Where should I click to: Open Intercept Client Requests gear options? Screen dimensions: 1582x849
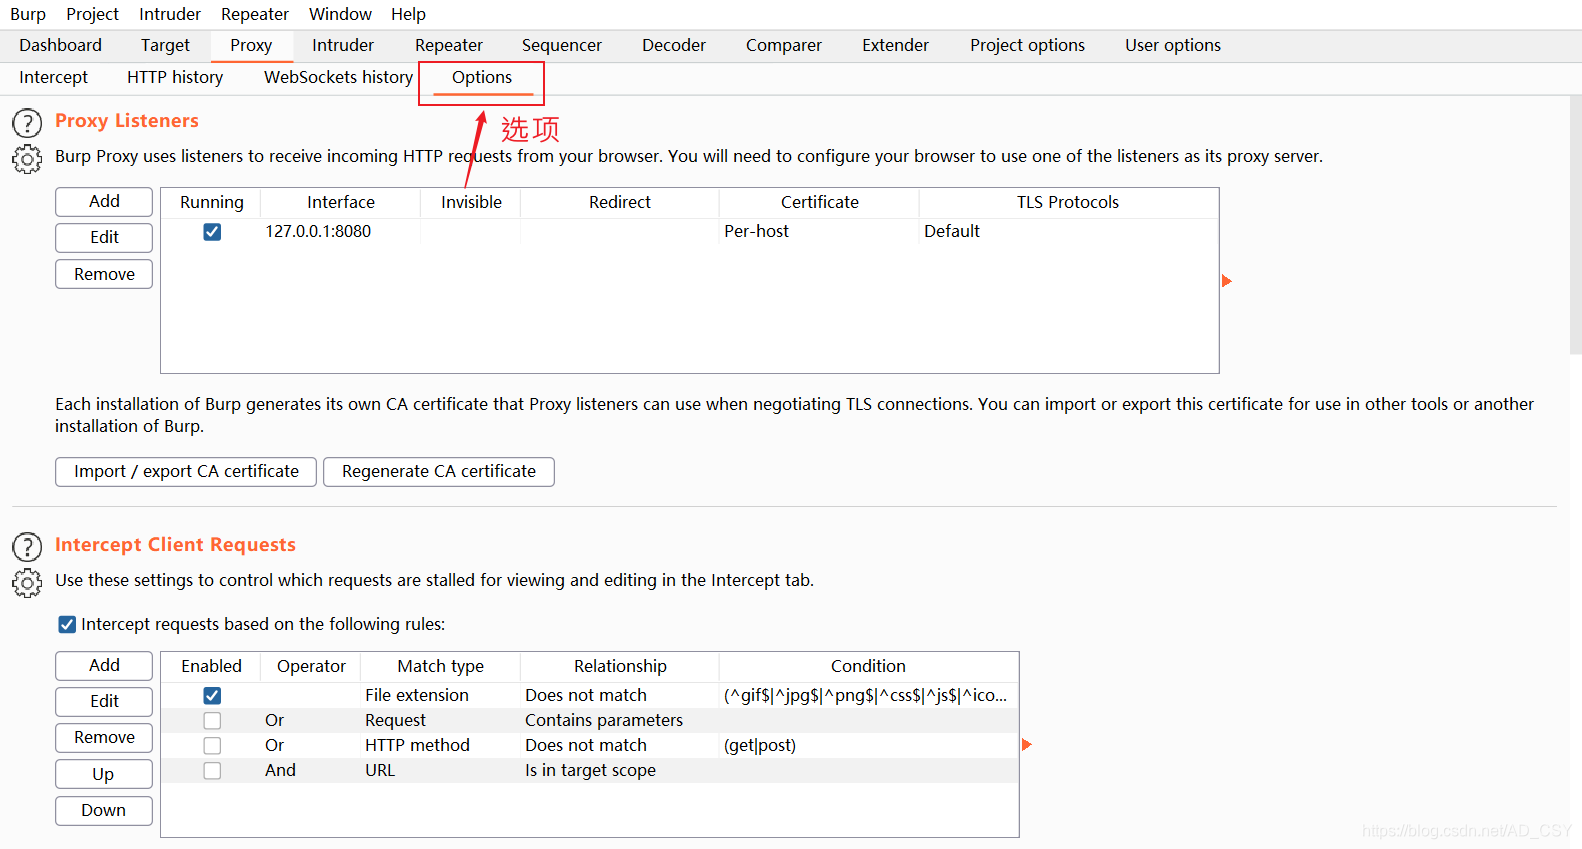click(x=27, y=583)
